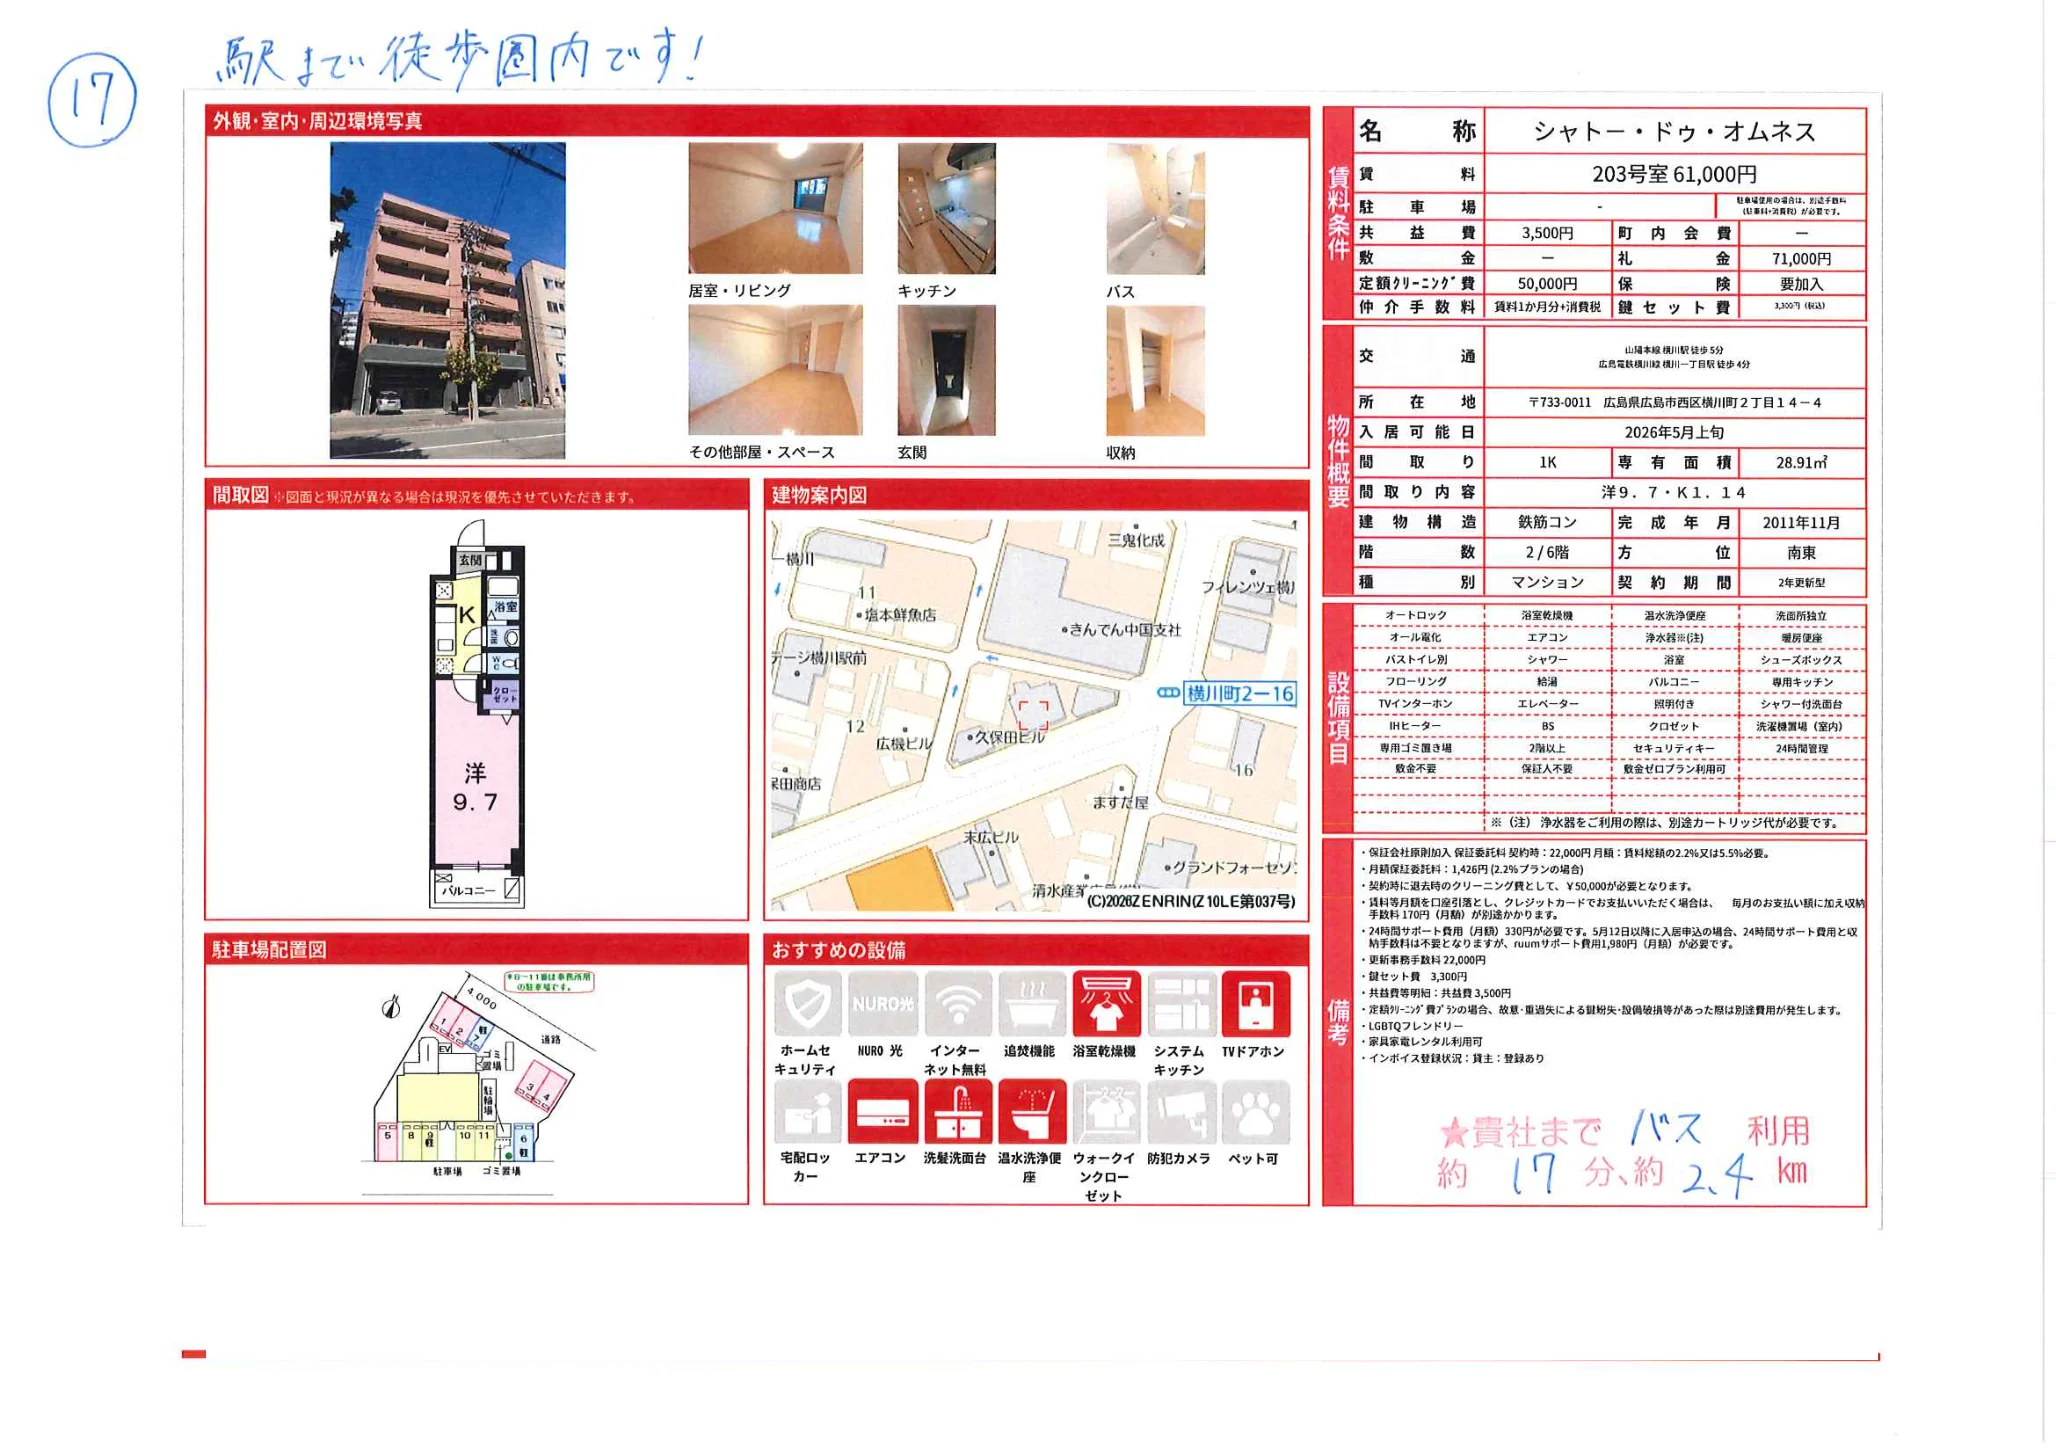Click the building exterior photo
2056x1454 pixels.
[x=447, y=300]
